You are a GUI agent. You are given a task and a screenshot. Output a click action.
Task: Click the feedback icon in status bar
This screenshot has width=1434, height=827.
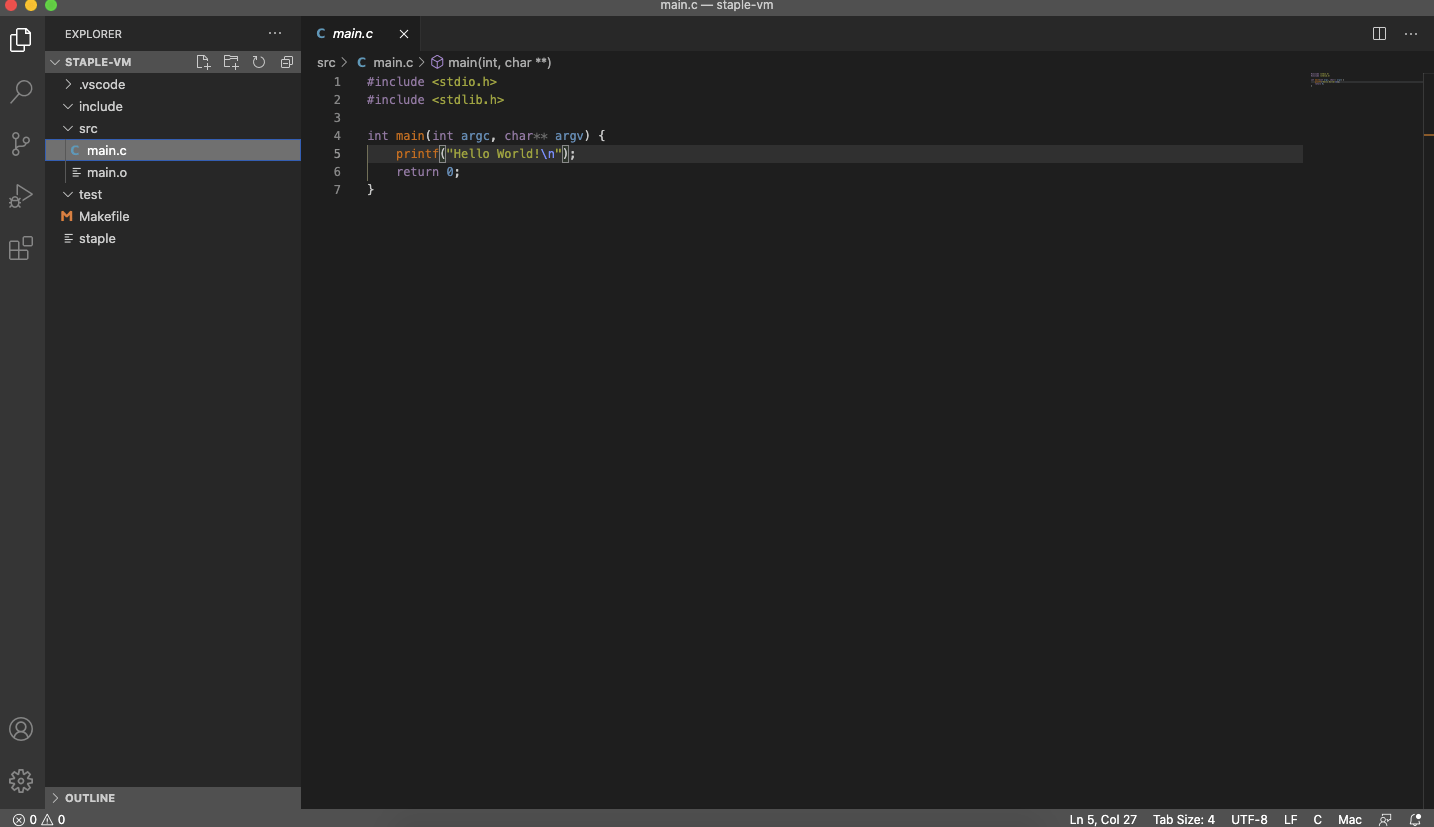[1385, 819]
